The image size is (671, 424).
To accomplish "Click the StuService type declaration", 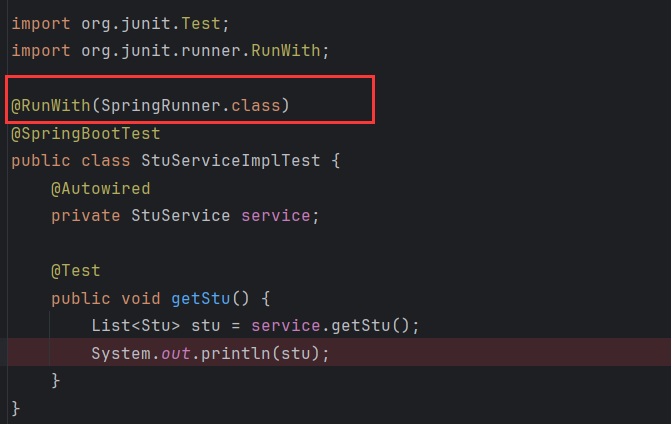I will (181, 216).
